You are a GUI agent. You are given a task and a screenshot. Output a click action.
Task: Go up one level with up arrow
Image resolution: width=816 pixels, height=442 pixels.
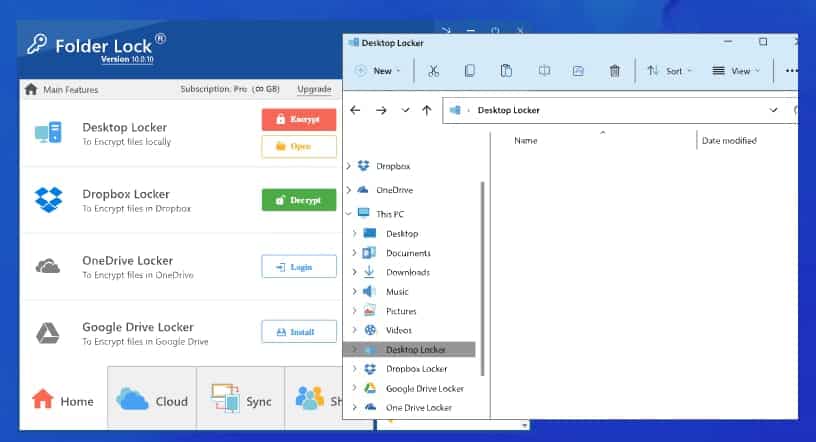pos(427,110)
